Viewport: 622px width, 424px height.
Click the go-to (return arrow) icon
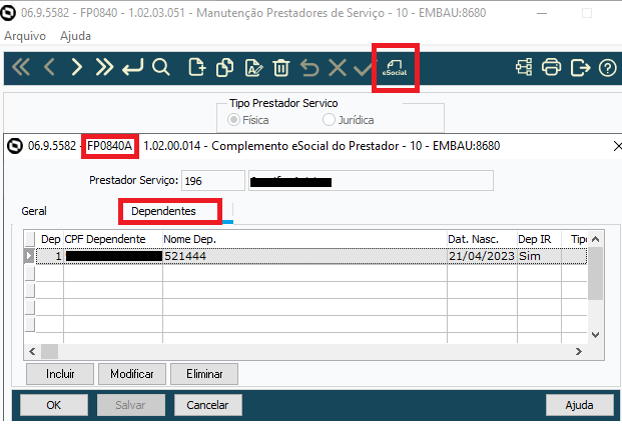tap(132, 67)
